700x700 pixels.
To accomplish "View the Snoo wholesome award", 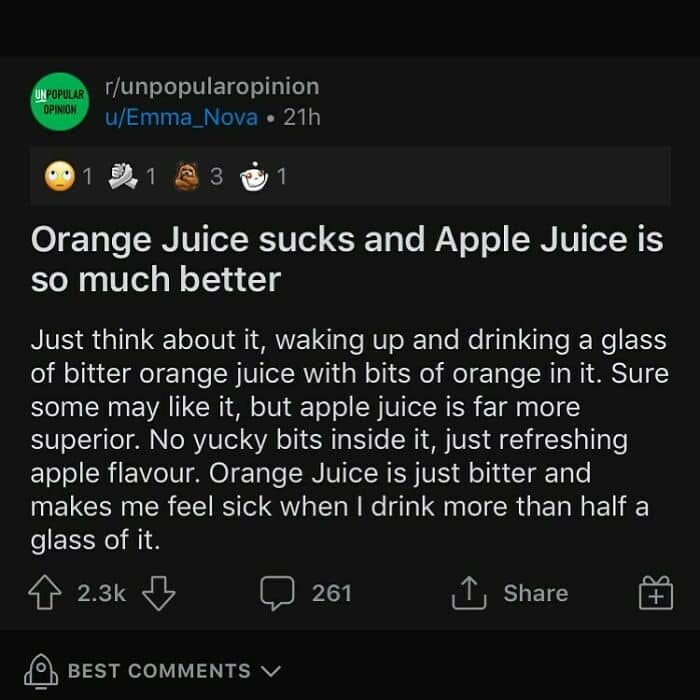I will click(x=254, y=176).
